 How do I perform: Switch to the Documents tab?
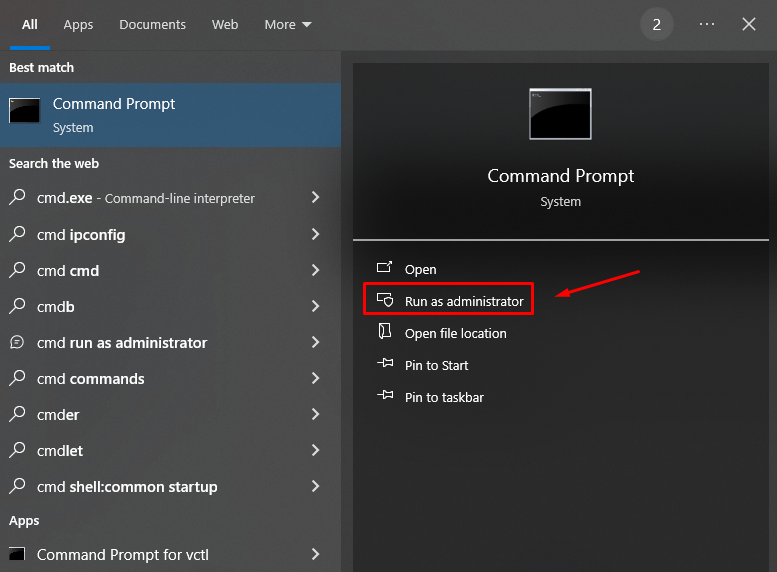click(152, 24)
